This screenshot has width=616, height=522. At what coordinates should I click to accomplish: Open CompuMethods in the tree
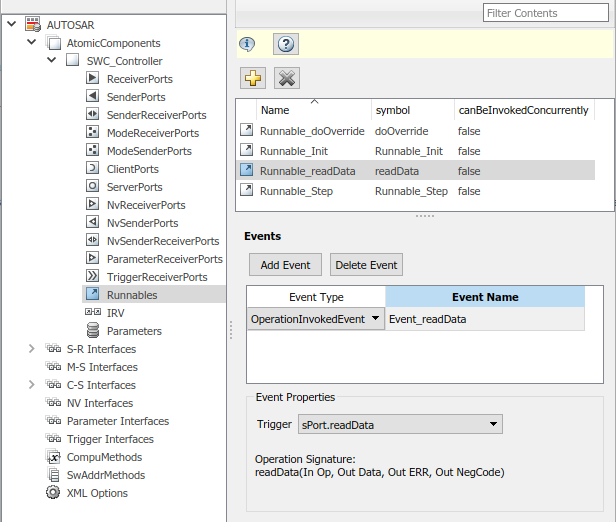pos(105,457)
